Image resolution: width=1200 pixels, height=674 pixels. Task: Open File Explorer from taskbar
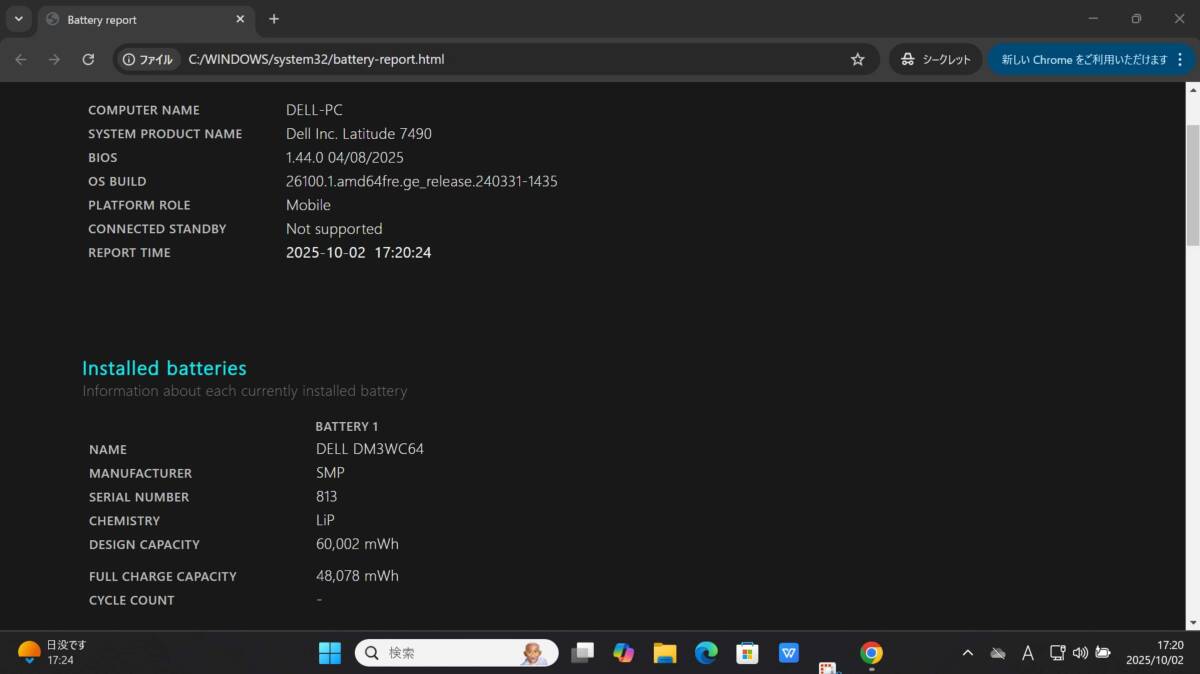(665, 653)
